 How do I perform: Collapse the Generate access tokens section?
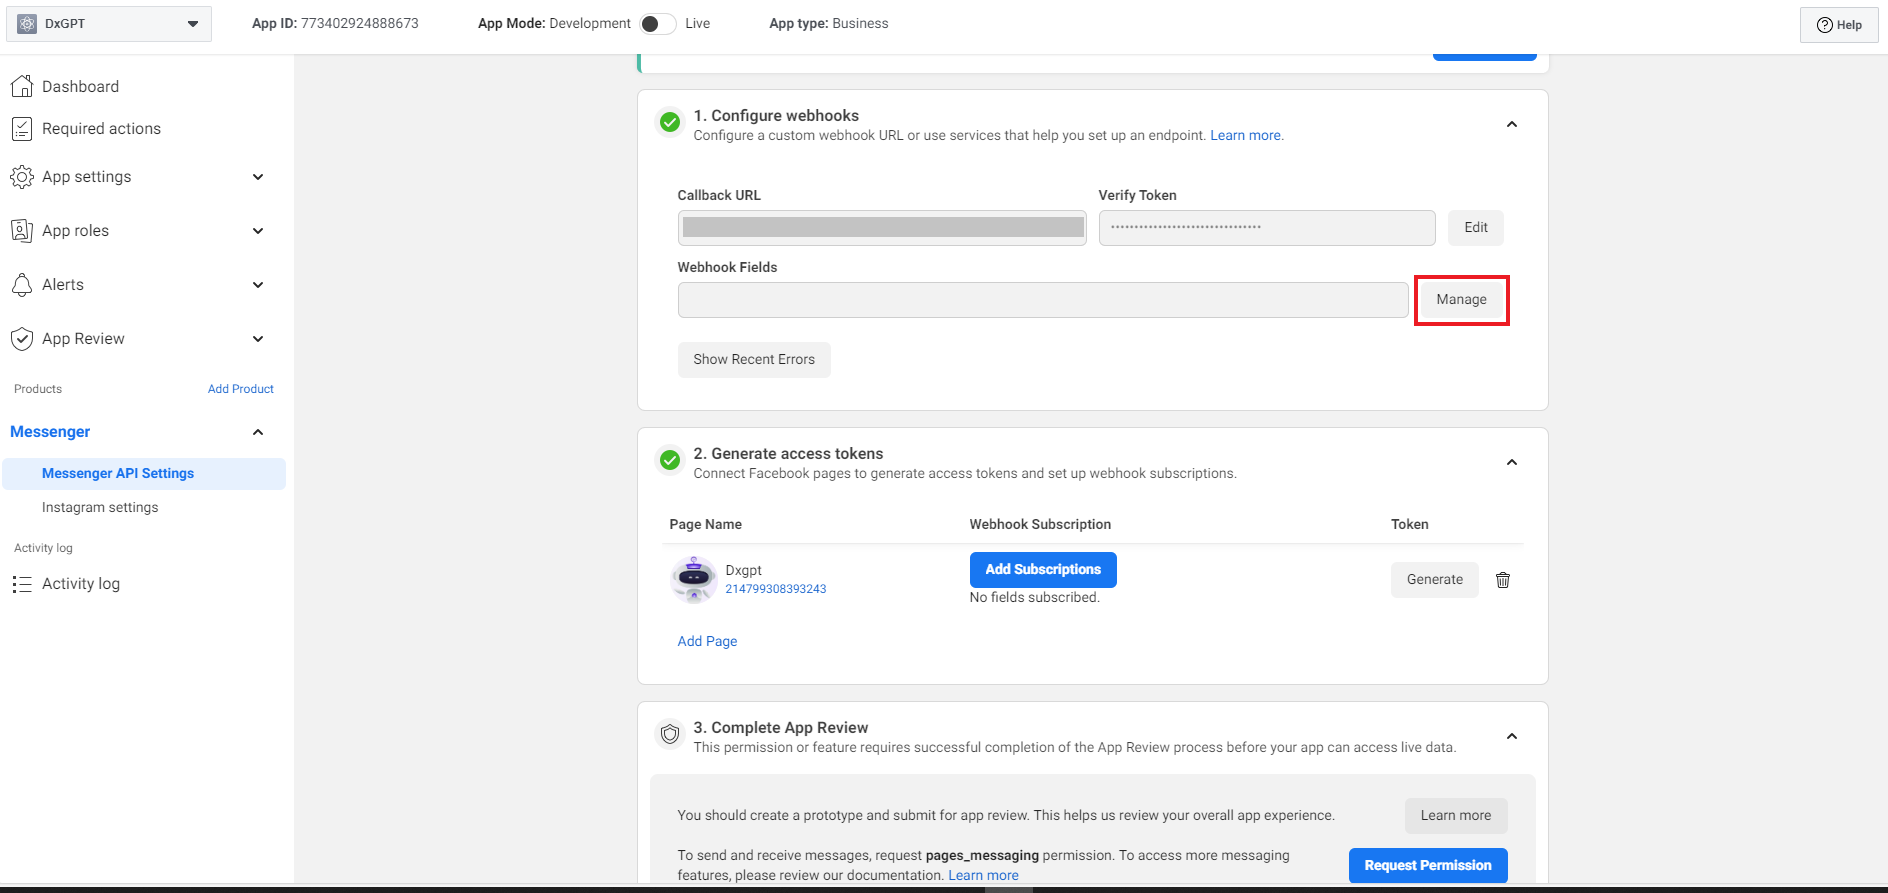(1511, 463)
